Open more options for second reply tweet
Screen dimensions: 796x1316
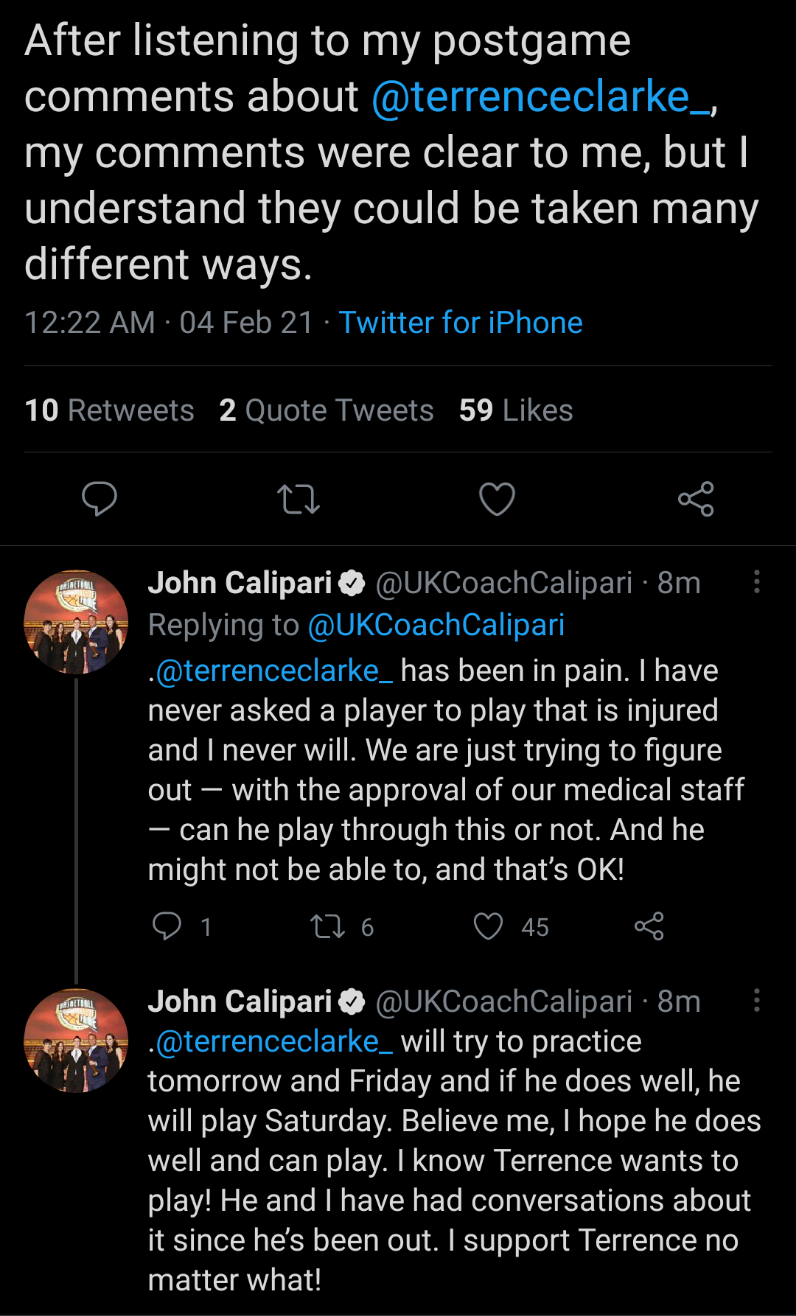pos(757,1001)
